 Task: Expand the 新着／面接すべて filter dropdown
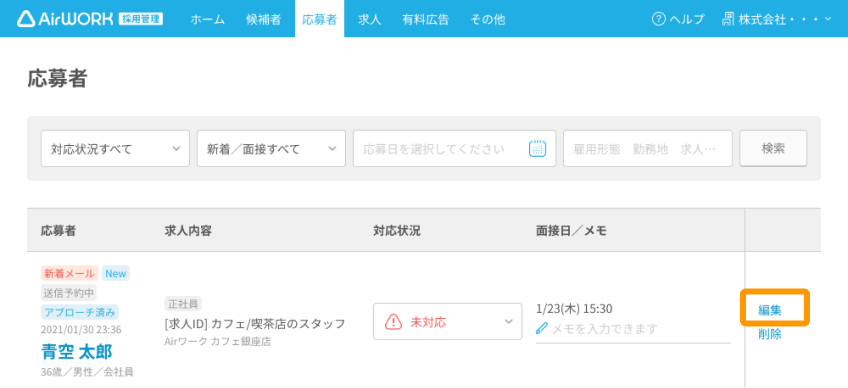click(271, 148)
